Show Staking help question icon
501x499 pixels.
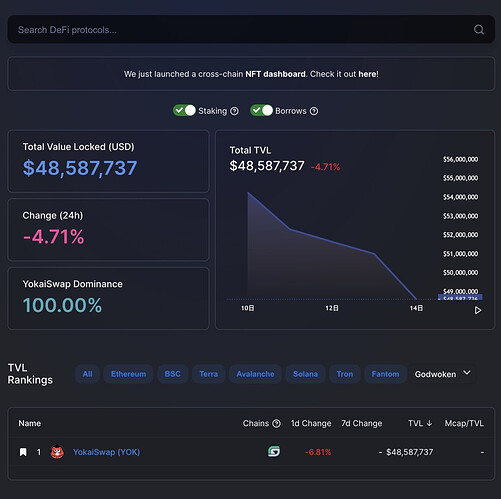pyautogui.click(x=235, y=111)
